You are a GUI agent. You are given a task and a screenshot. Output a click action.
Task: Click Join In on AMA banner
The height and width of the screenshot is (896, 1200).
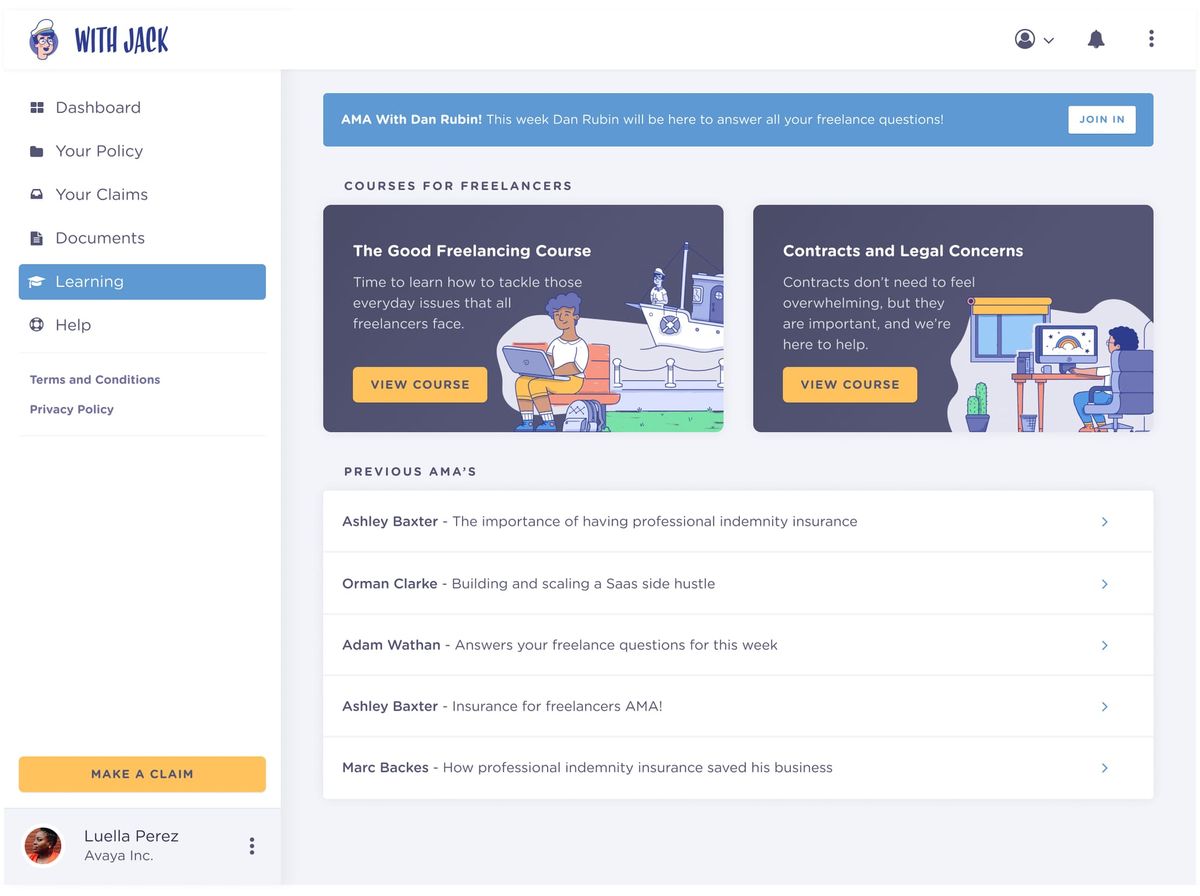pos(1101,119)
